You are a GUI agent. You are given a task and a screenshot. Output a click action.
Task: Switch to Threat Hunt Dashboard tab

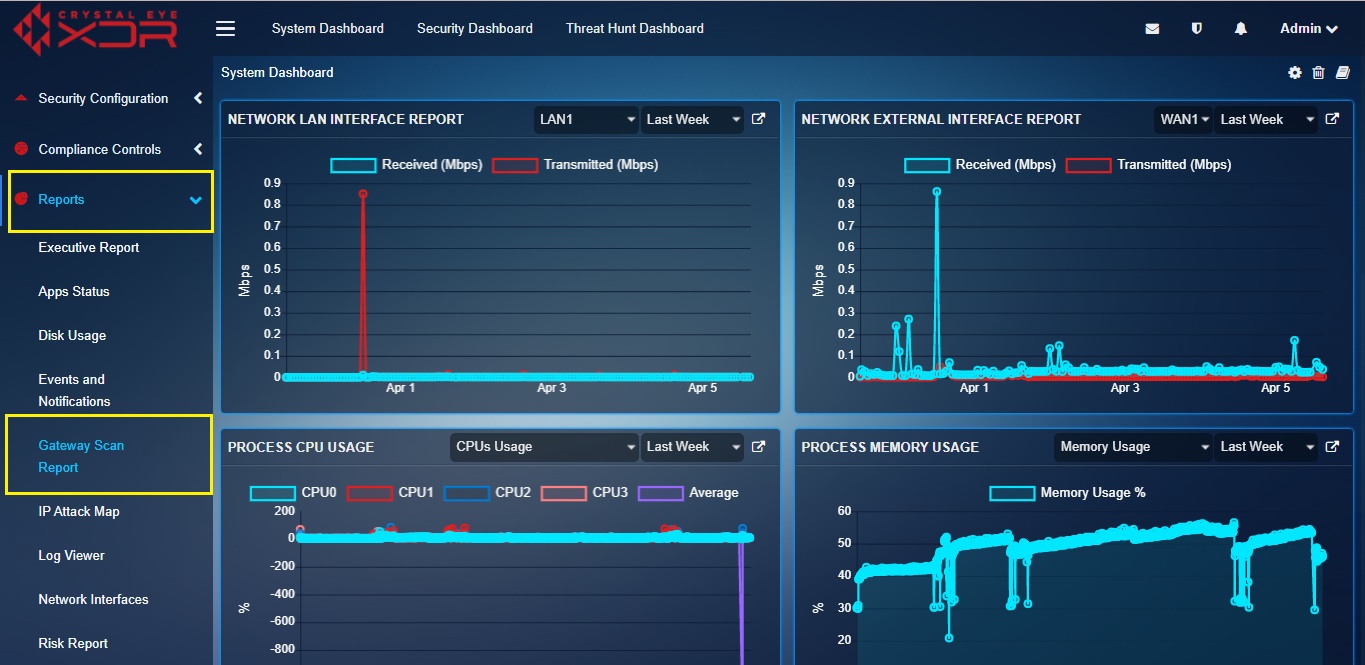[x=635, y=29]
